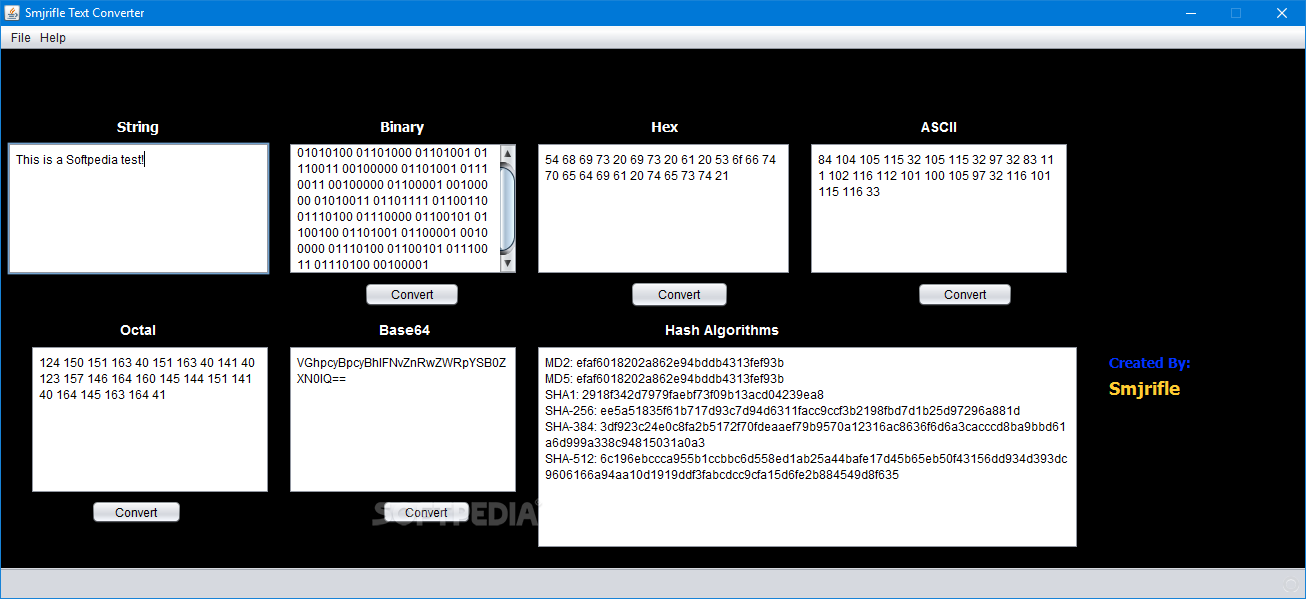
Task: Click Convert button under Octal
Action: click(x=136, y=512)
